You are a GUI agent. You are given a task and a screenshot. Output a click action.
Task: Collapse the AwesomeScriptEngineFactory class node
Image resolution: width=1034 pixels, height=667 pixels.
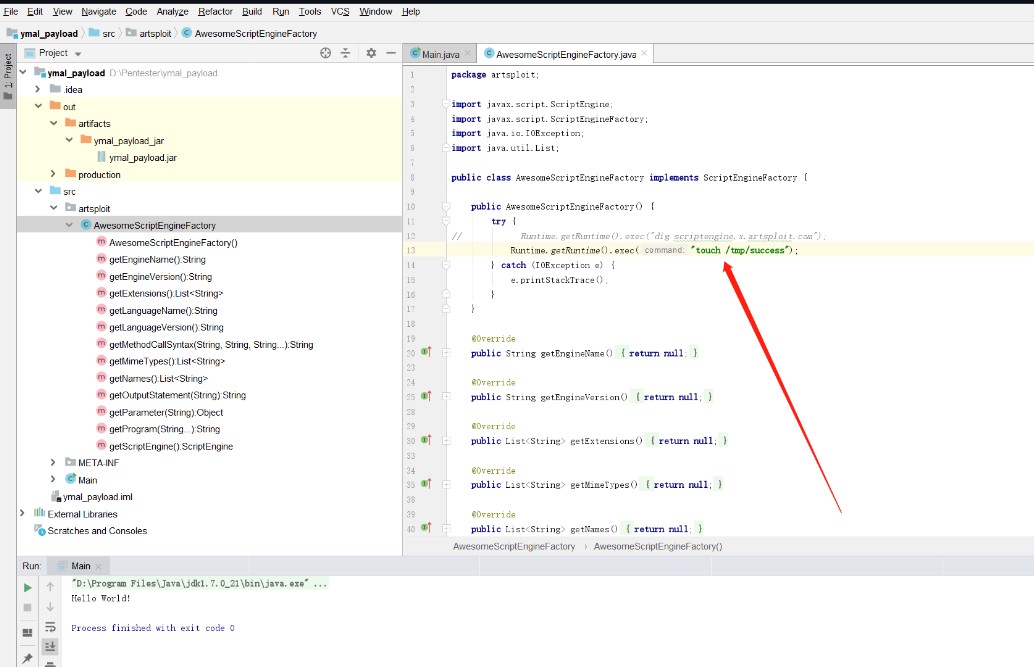point(69,225)
